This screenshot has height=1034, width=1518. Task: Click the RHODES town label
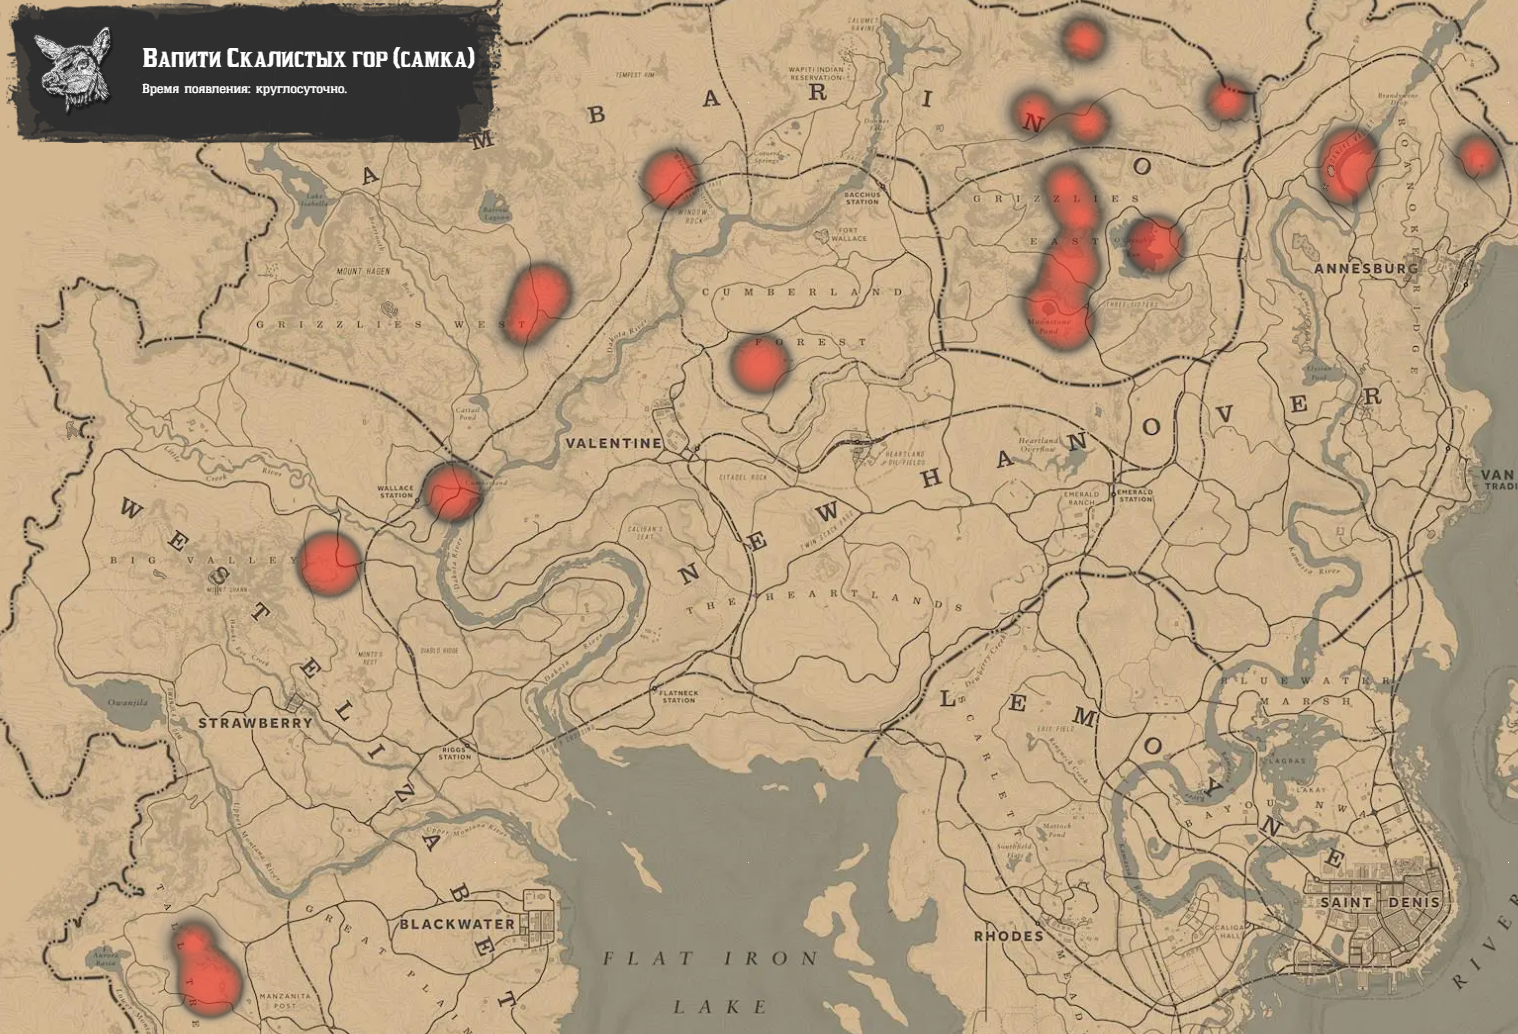(1009, 936)
